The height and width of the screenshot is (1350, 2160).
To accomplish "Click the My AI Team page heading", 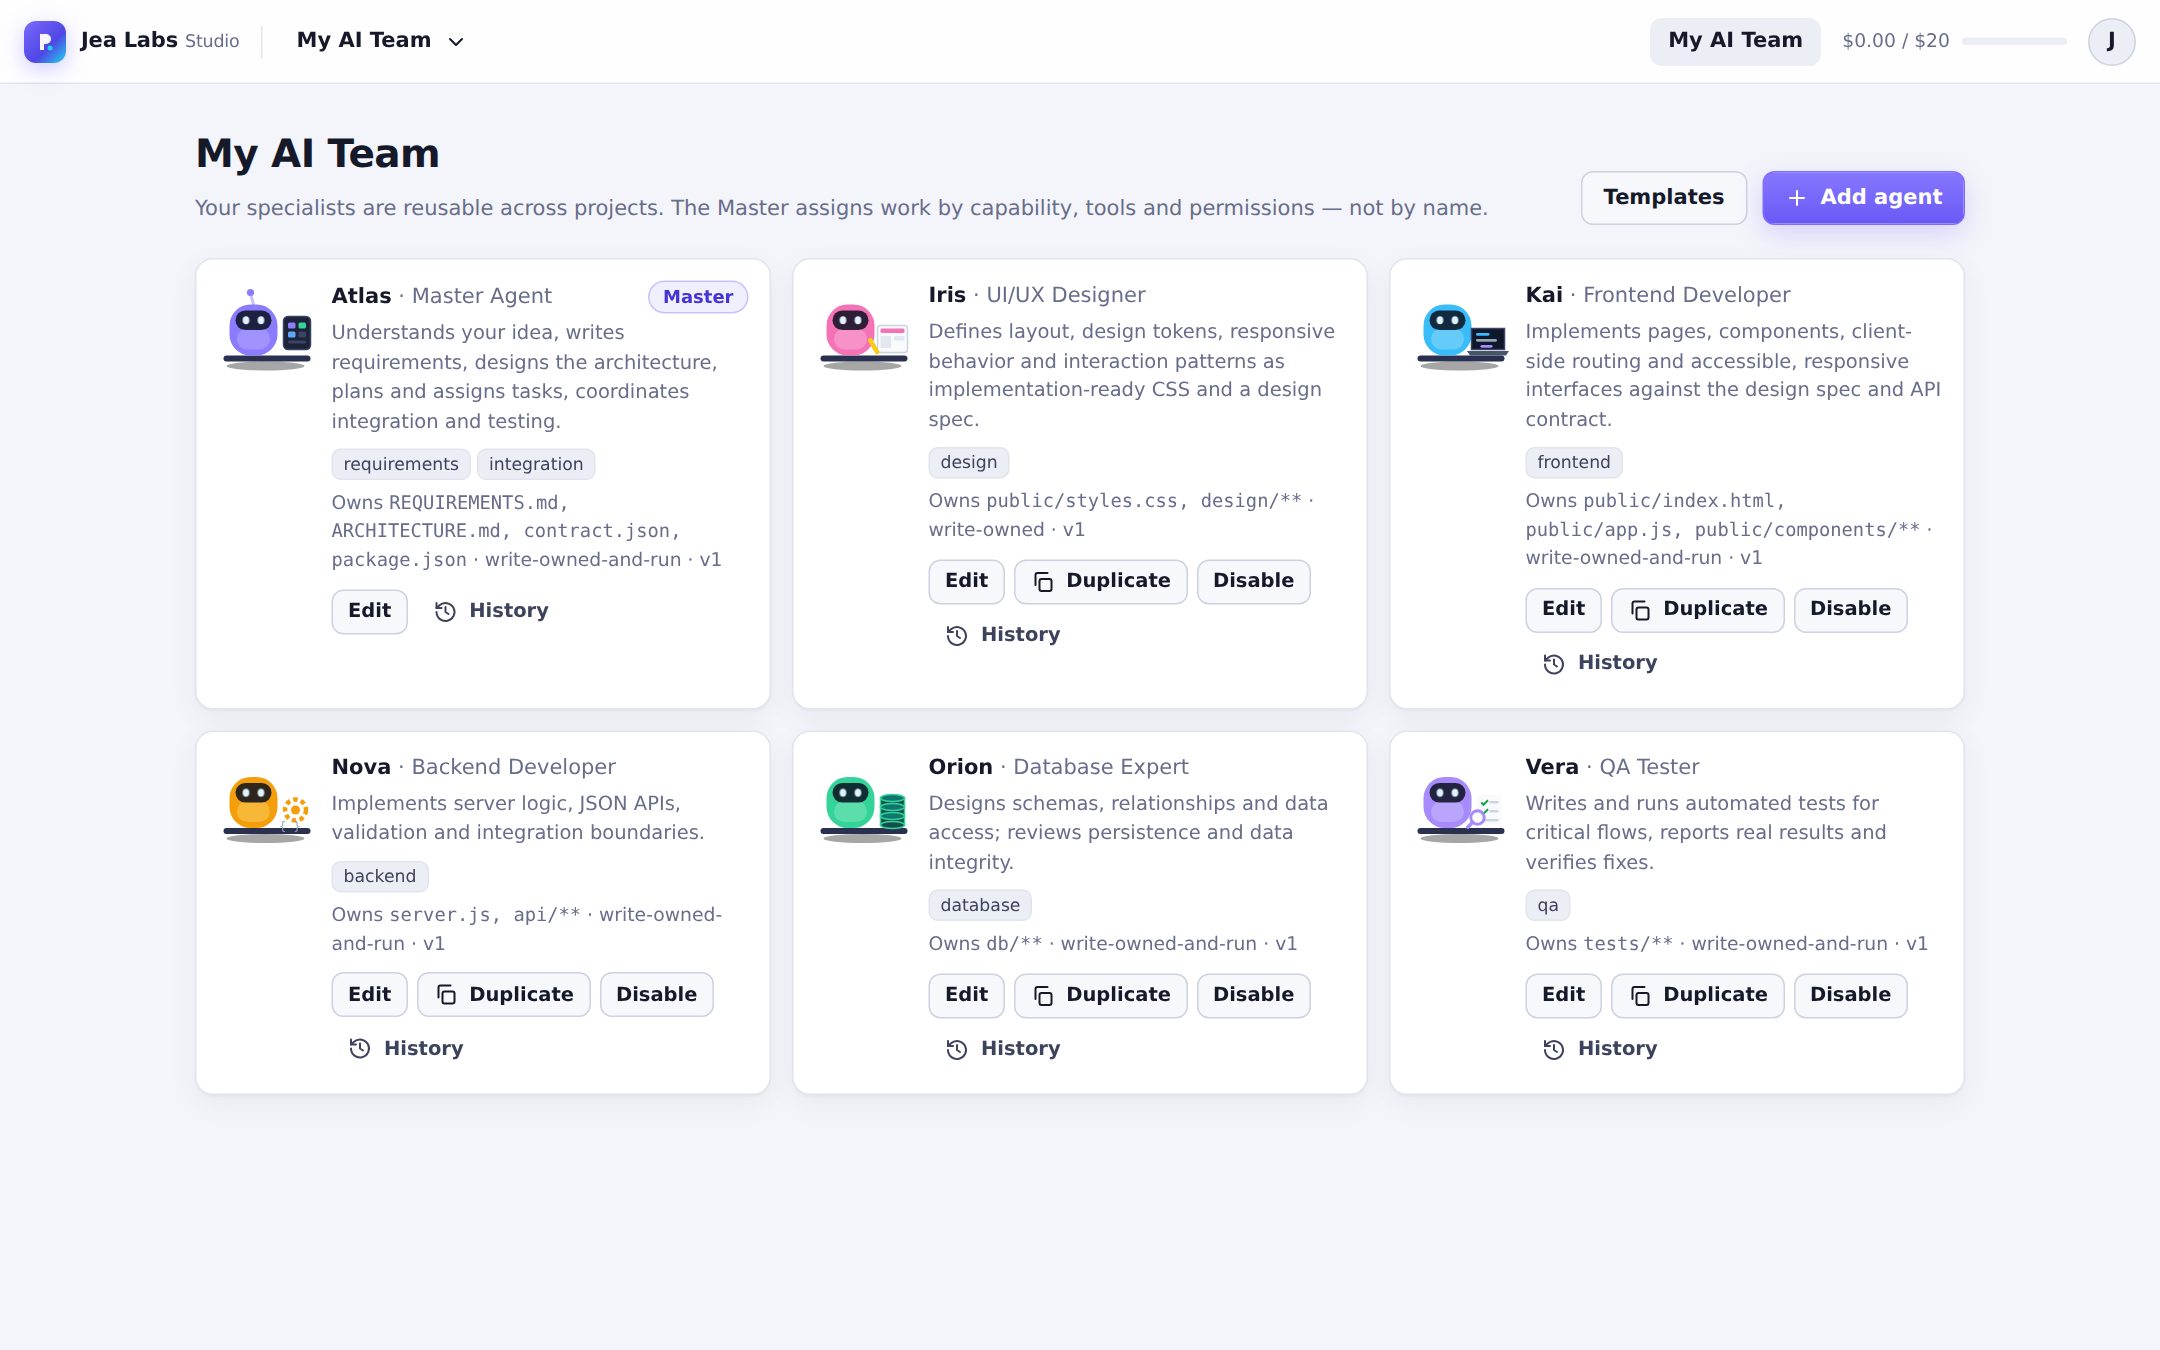I will tap(318, 153).
